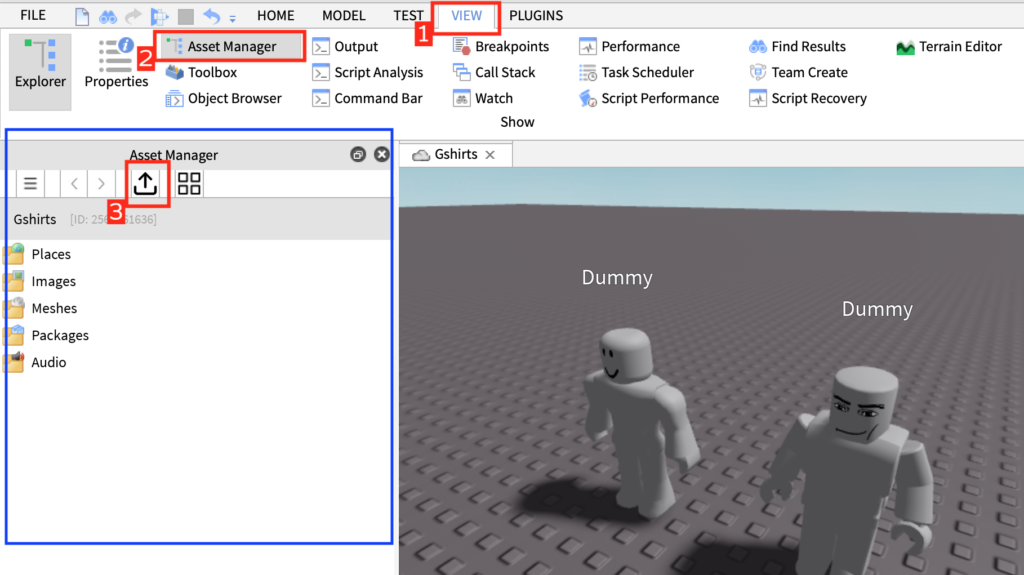Viewport: 1024px width, 575px height.
Task: Click the Gshirts game name in Asset Manager
Action: point(35,220)
